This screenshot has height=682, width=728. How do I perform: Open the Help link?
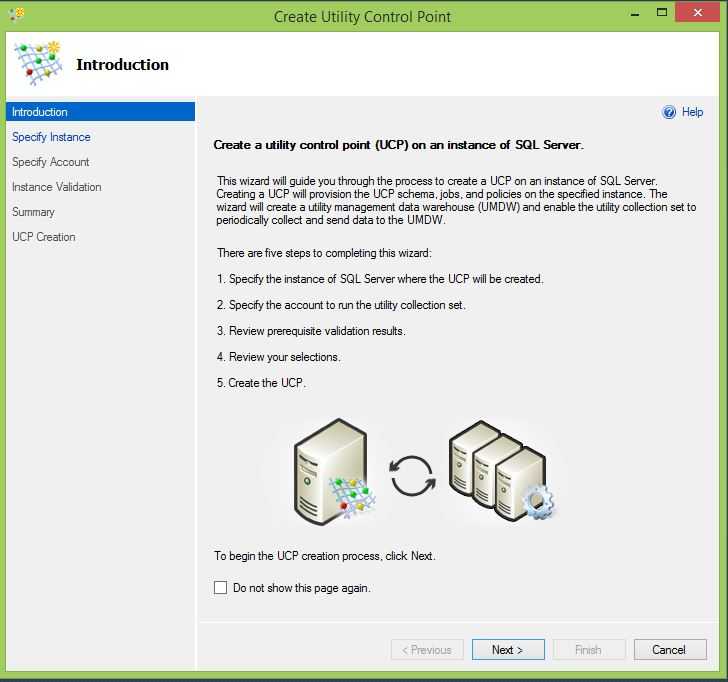pyautogui.click(x=692, y=112)
